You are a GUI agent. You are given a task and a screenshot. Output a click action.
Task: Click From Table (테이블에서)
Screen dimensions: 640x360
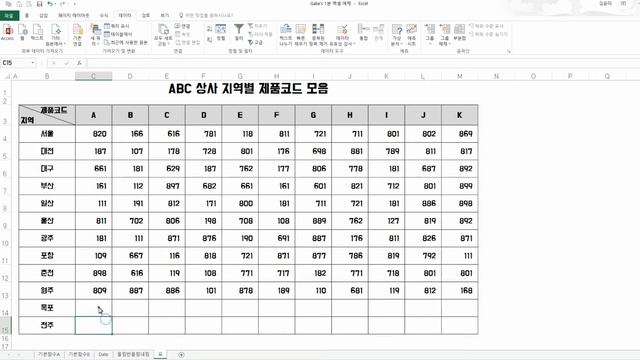point(118,34)
